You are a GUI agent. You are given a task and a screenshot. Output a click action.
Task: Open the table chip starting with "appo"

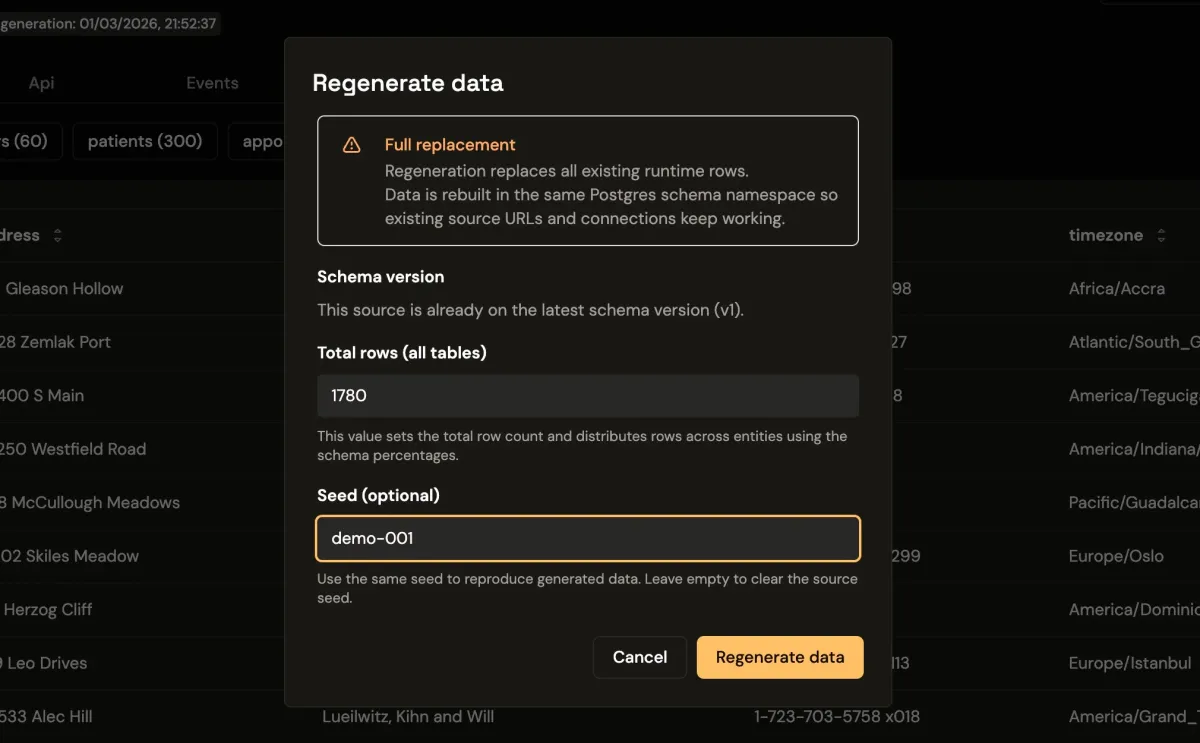[x=260, y=141]
